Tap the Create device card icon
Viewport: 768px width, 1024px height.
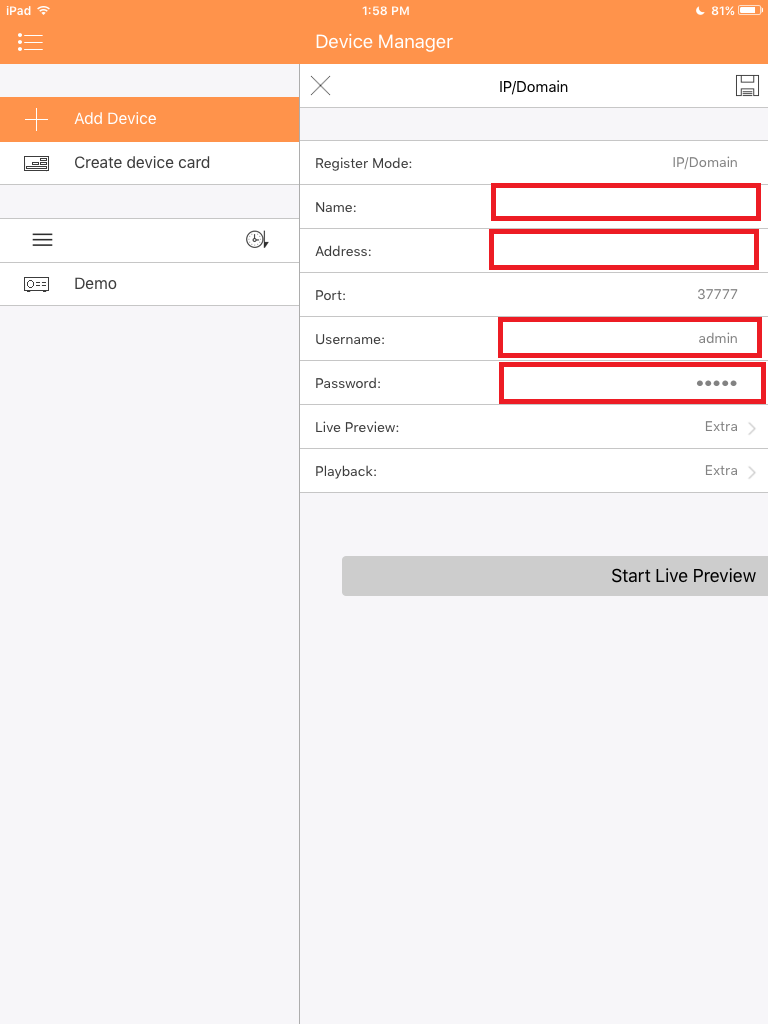pos(37,163)
